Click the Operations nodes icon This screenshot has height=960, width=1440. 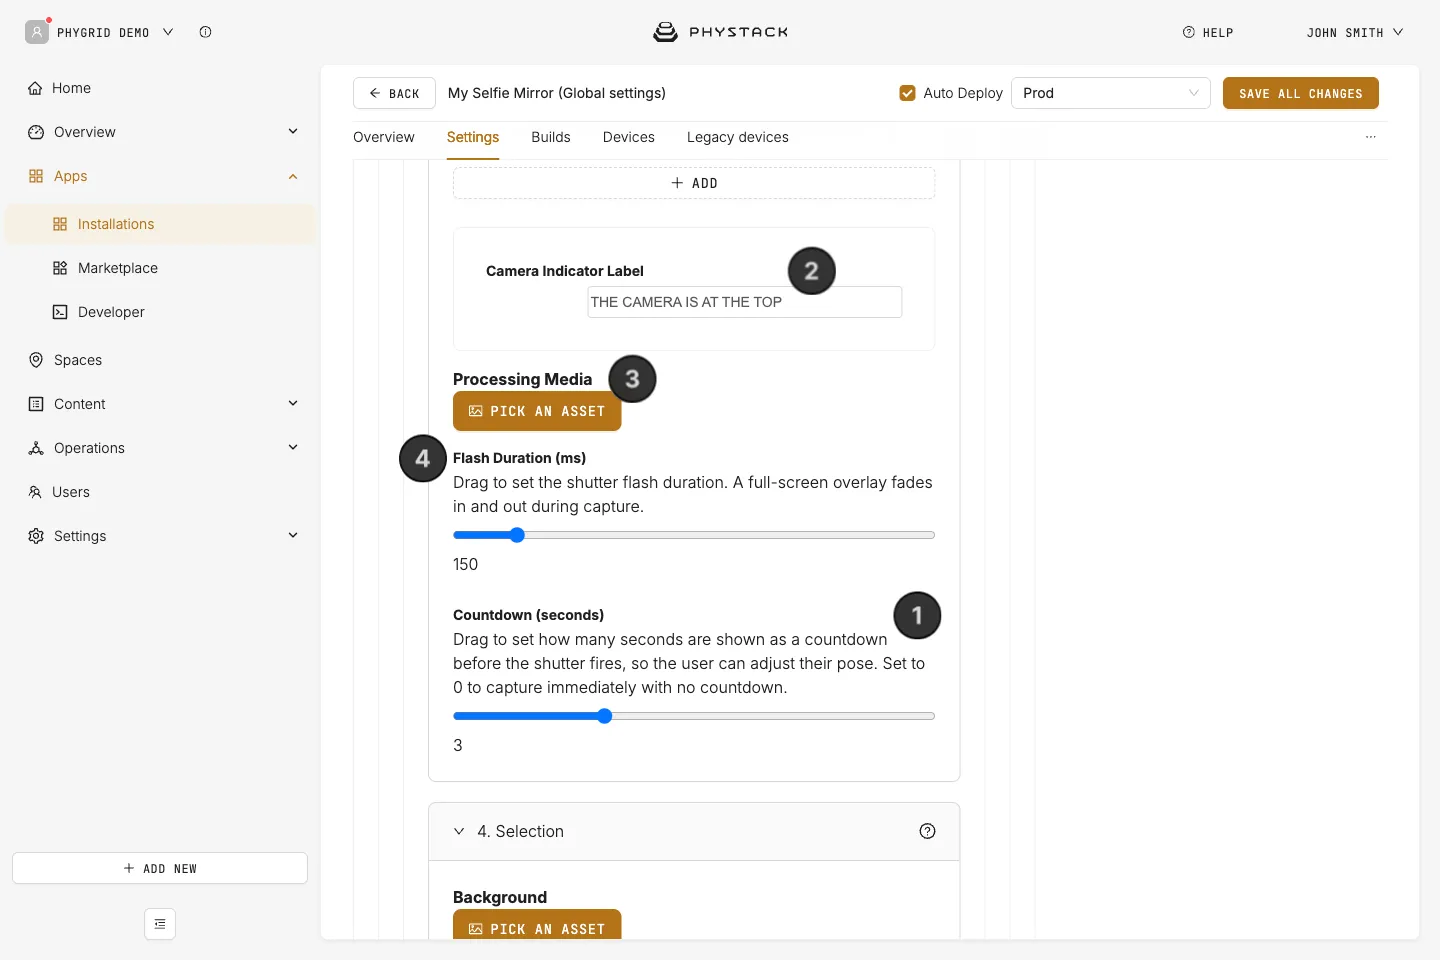click(36, 448)
